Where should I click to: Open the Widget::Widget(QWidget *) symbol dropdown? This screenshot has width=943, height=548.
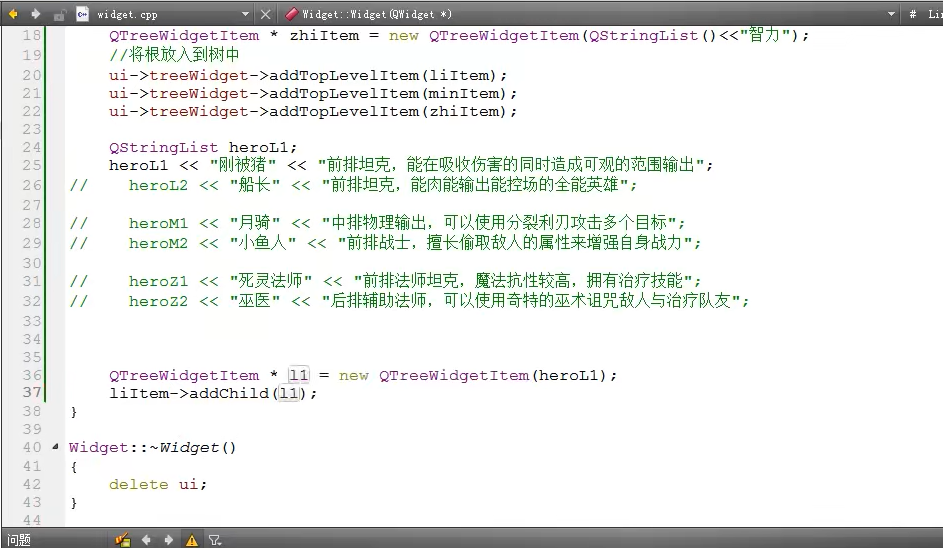click(891, 14)
